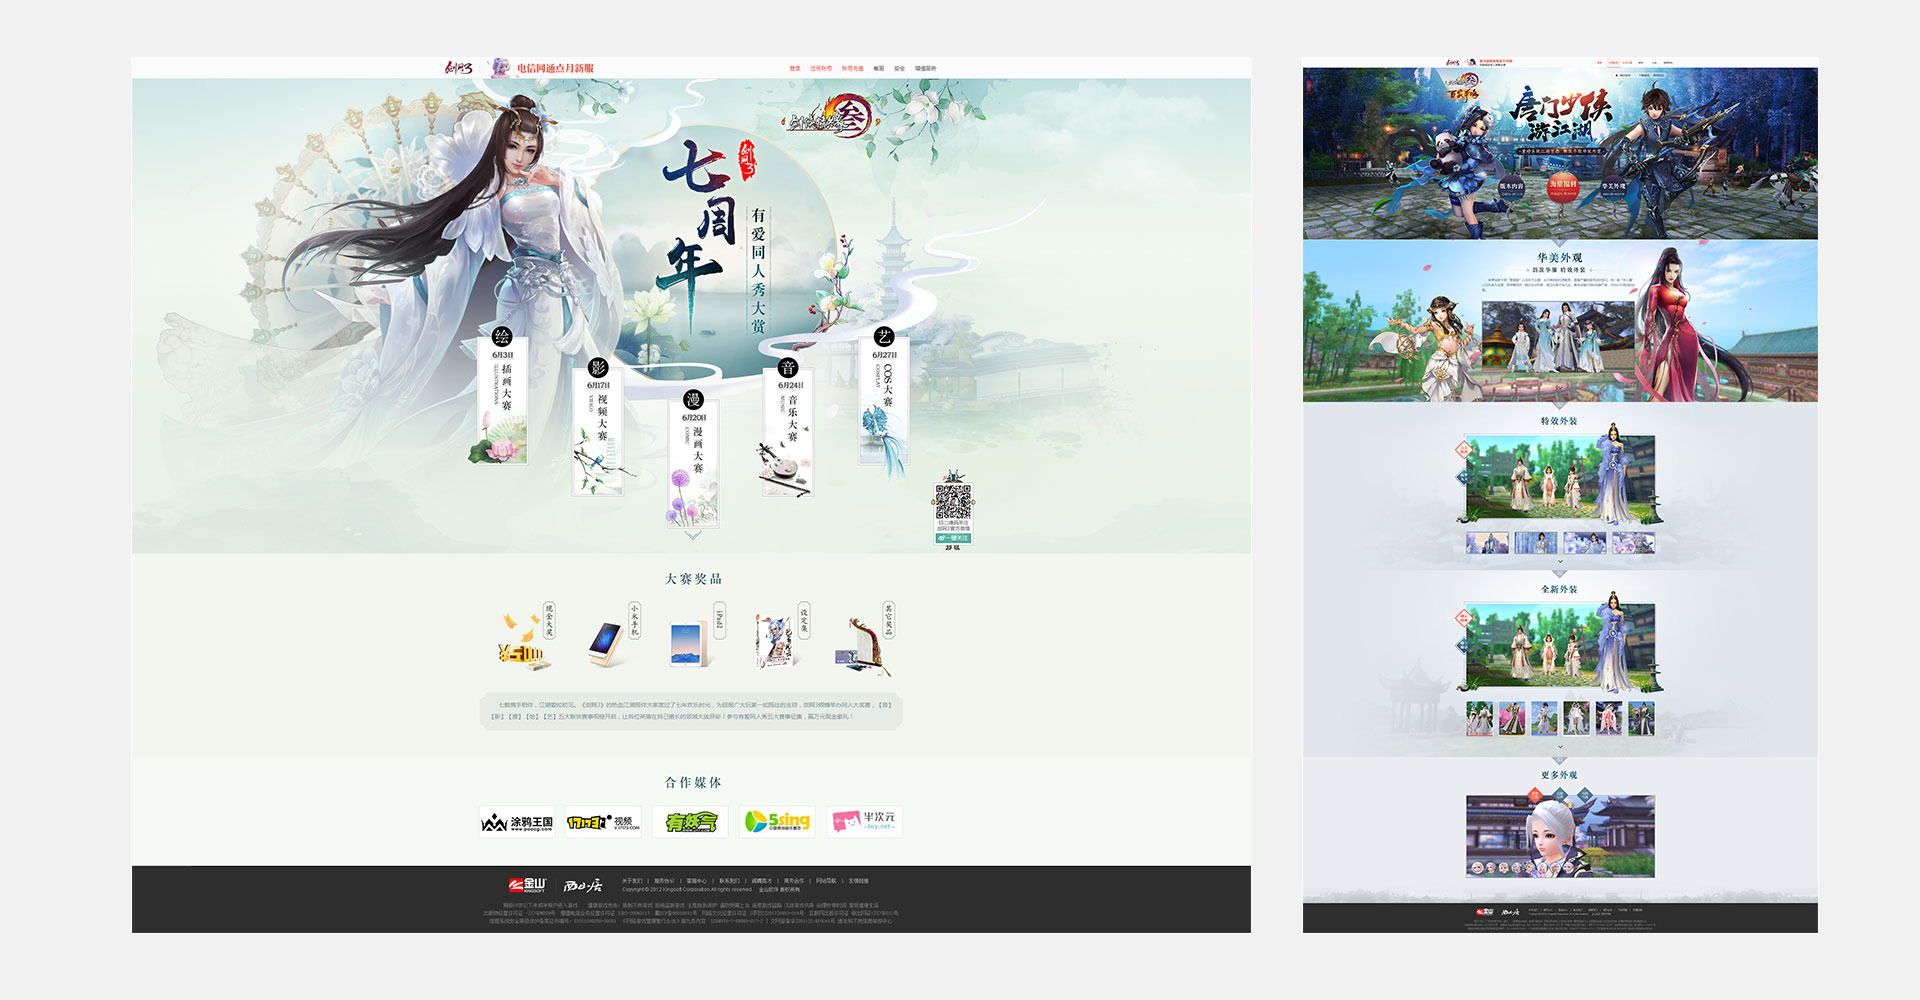
Task: Open the 音乐大赛 contest card
Action: pyautogui.click(x=789, y=432)
